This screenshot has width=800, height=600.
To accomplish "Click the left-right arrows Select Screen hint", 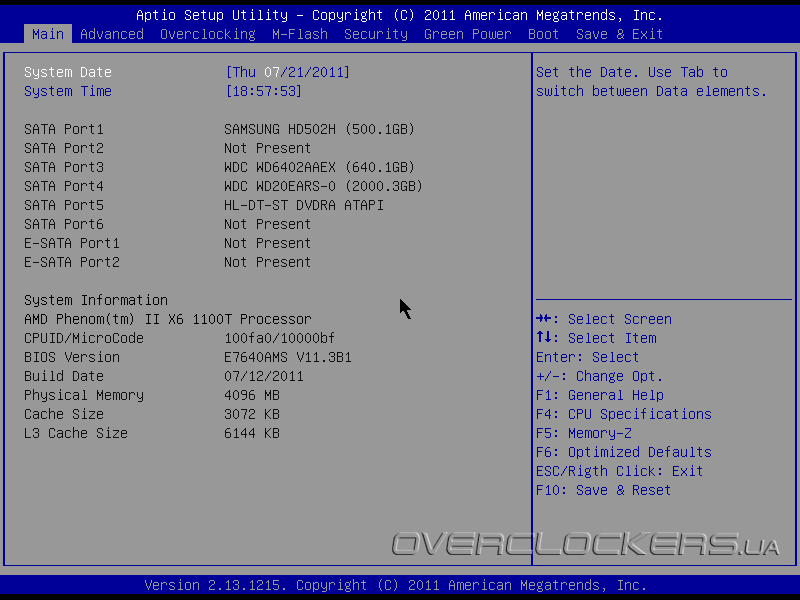I will coord(604,319).
